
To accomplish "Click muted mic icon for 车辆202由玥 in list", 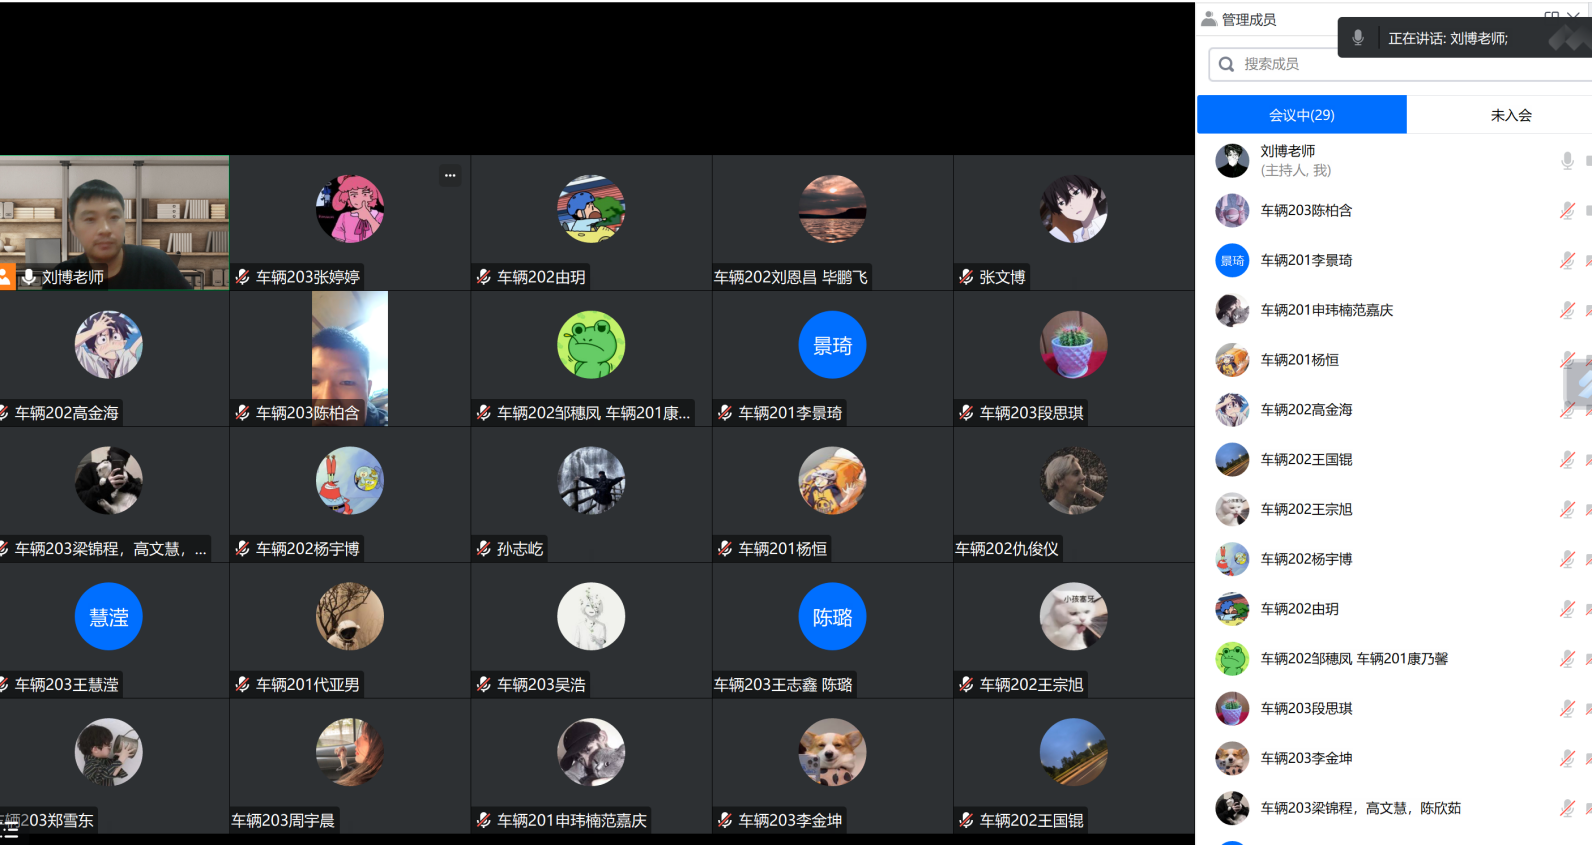I will coord(1567,609).
